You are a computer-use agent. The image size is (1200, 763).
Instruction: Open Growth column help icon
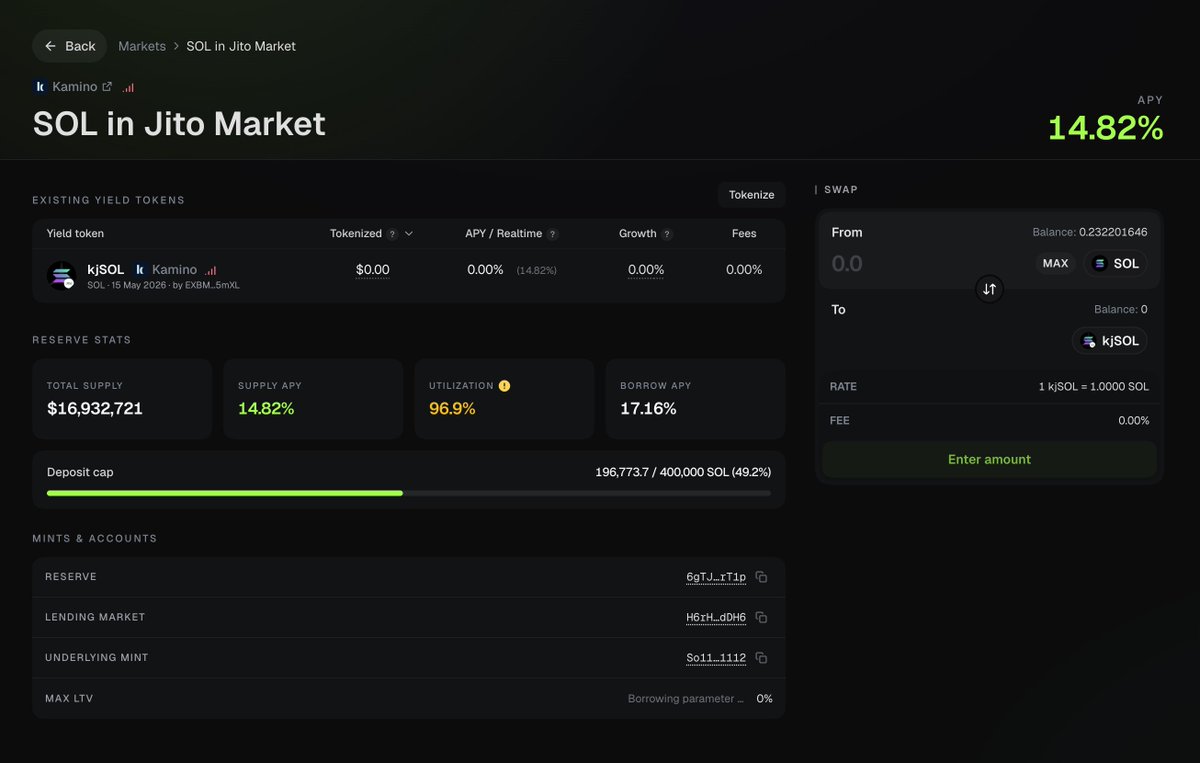click(667, 234)
